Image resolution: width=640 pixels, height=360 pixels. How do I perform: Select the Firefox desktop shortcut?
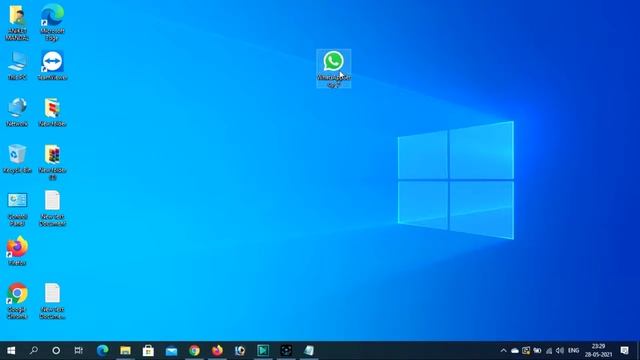17,251
